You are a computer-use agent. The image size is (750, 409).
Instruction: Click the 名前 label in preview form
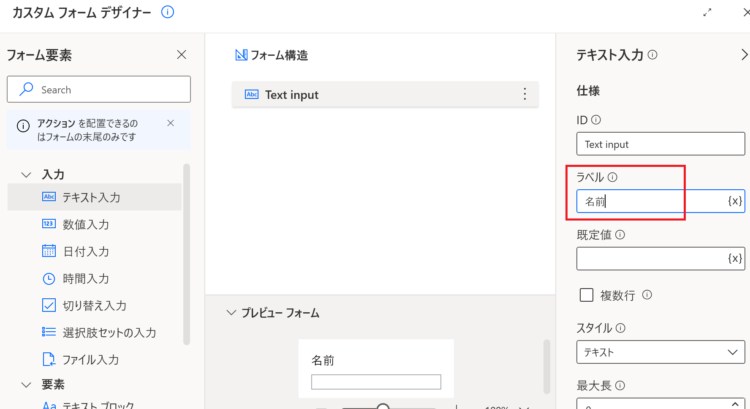coord(322,360)
